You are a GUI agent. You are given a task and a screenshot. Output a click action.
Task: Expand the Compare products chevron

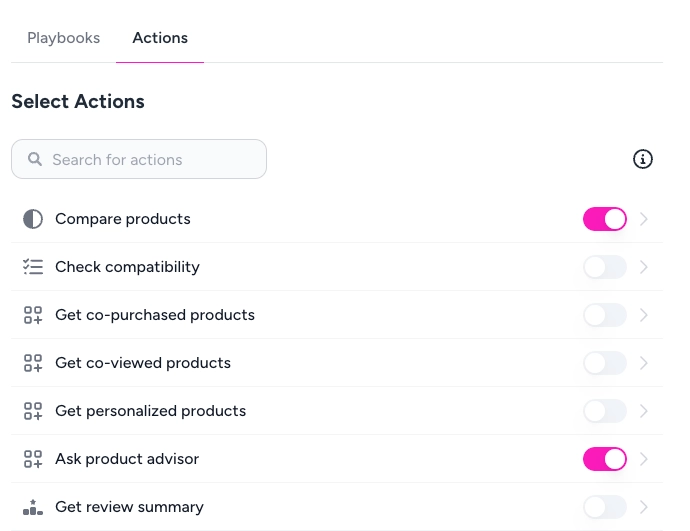click(x=644, y=219)
